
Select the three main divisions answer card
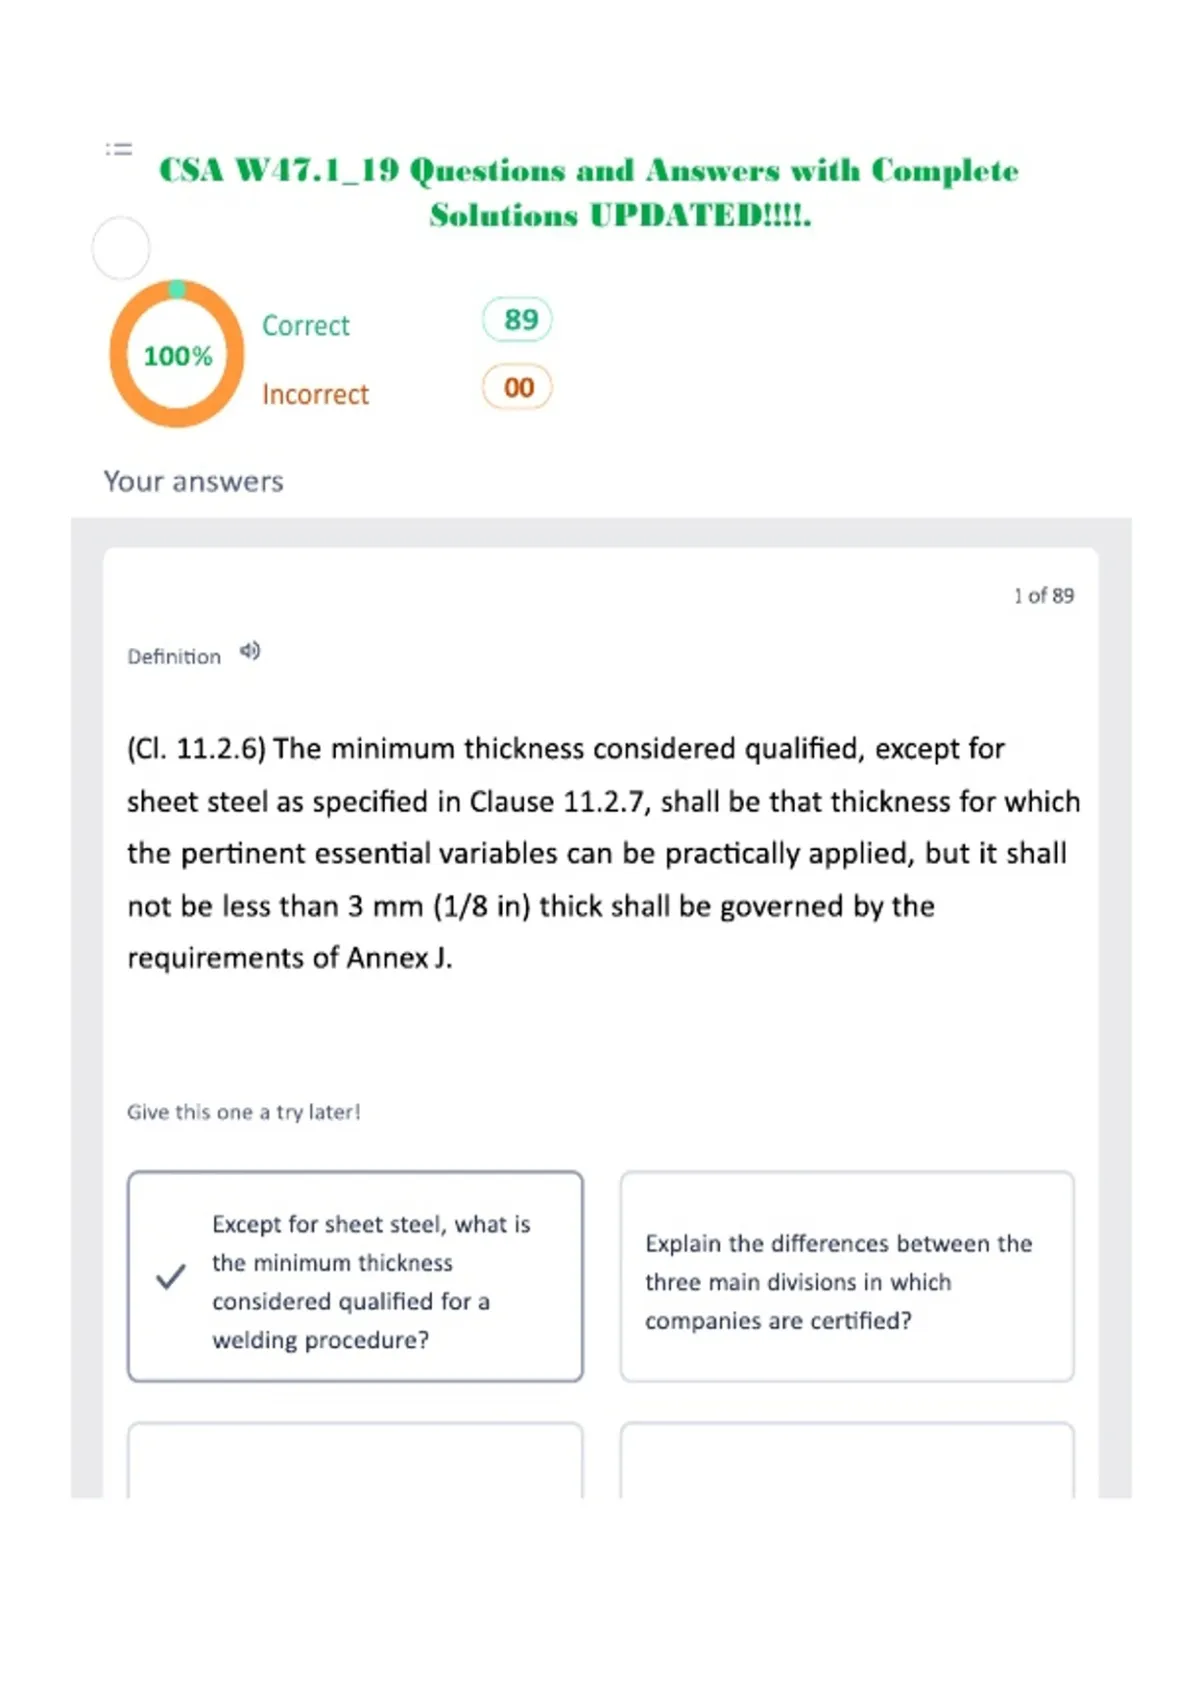pyautogui.click(x=847, y=1277)
